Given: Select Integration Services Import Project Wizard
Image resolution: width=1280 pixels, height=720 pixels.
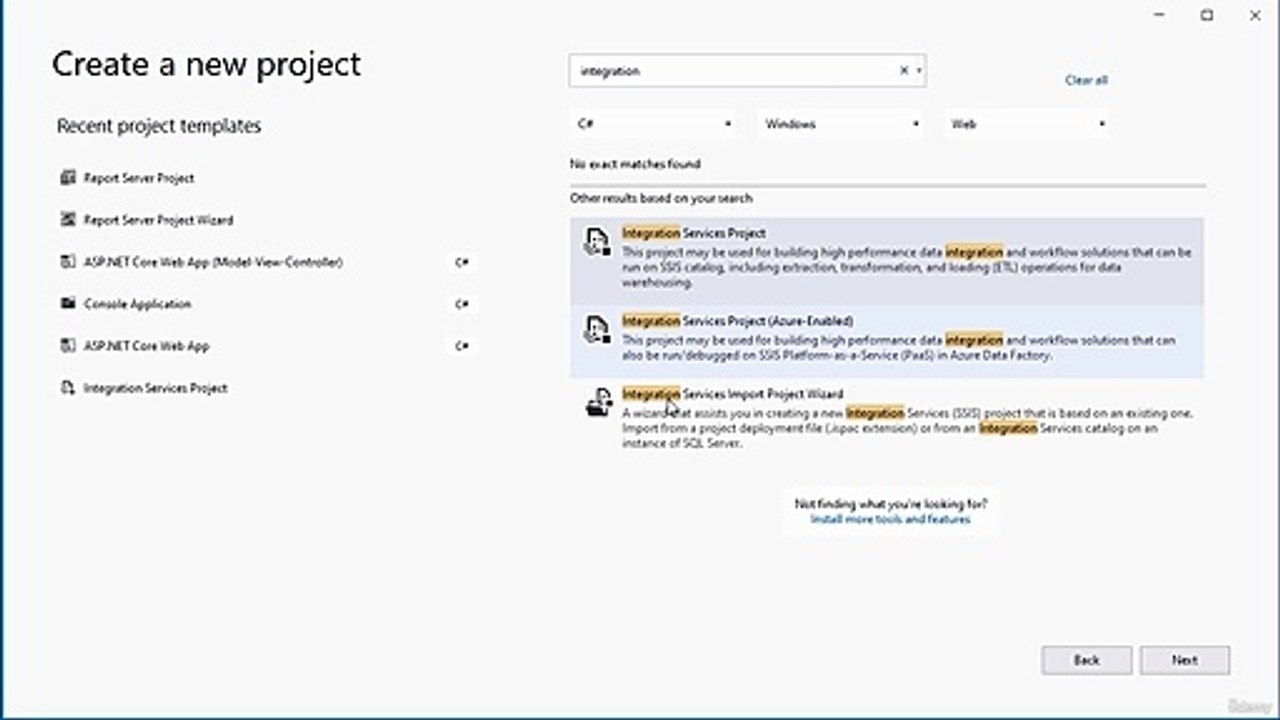Looking at the screenshot, I should coord(887,417).
